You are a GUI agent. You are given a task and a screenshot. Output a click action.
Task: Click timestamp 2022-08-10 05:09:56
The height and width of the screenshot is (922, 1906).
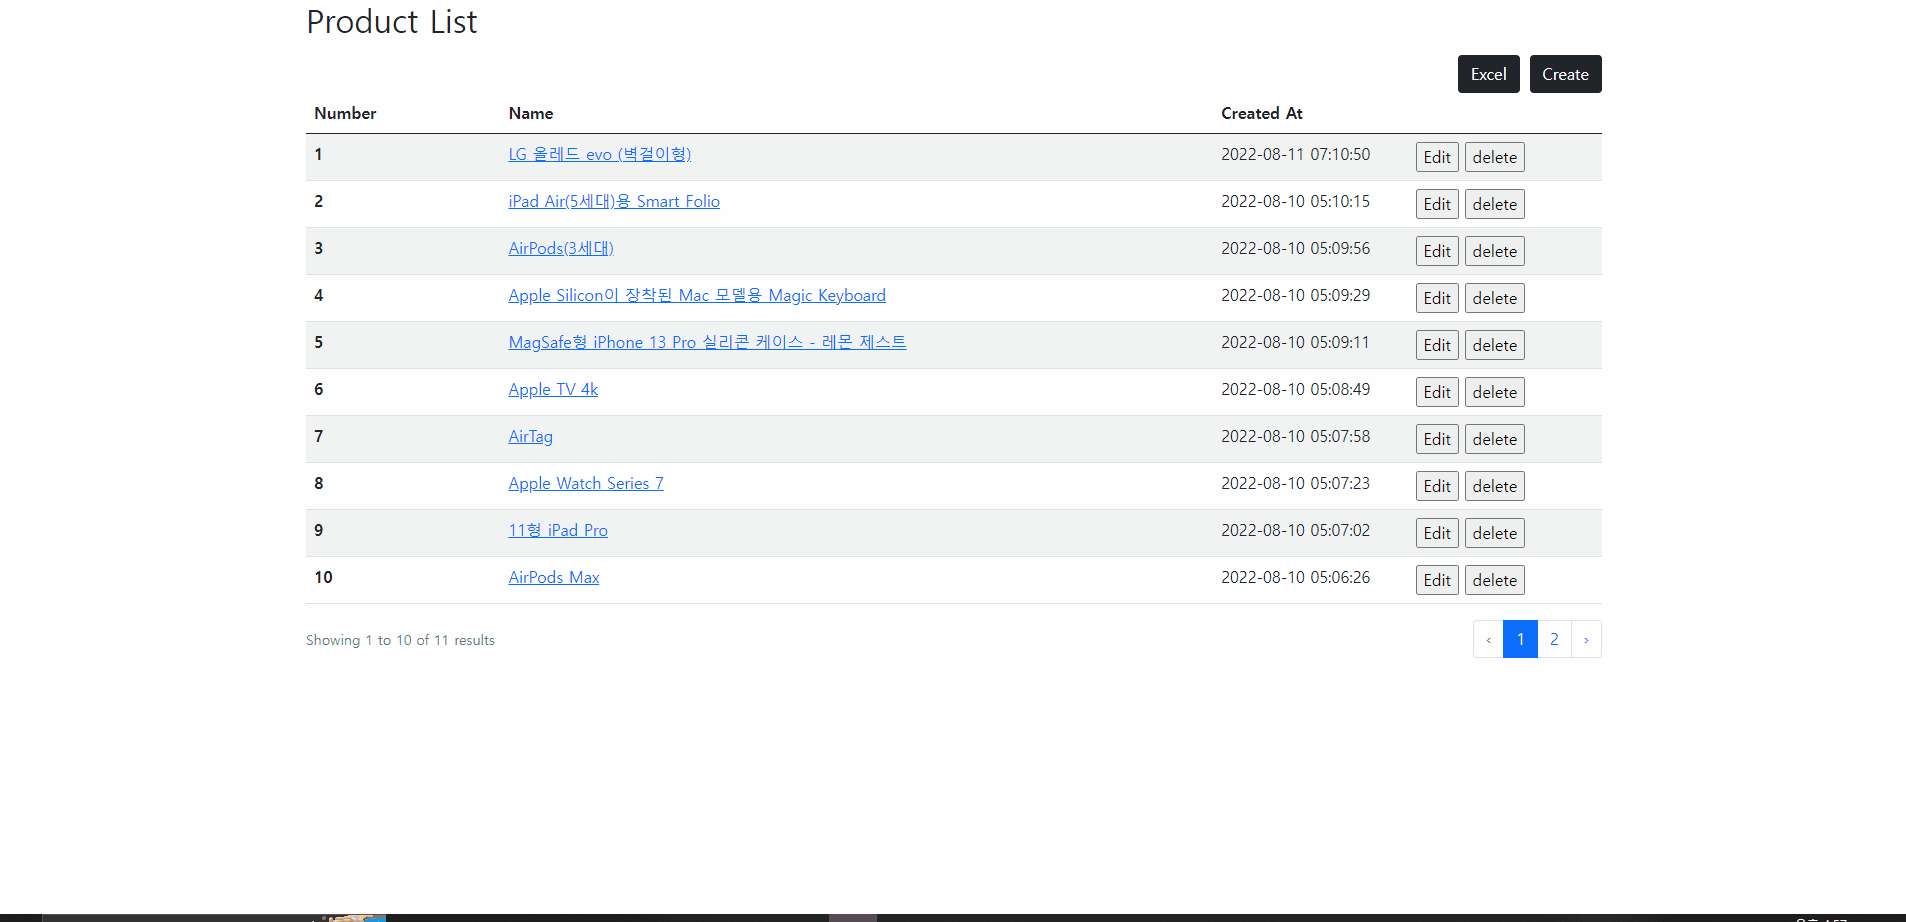1296,248
